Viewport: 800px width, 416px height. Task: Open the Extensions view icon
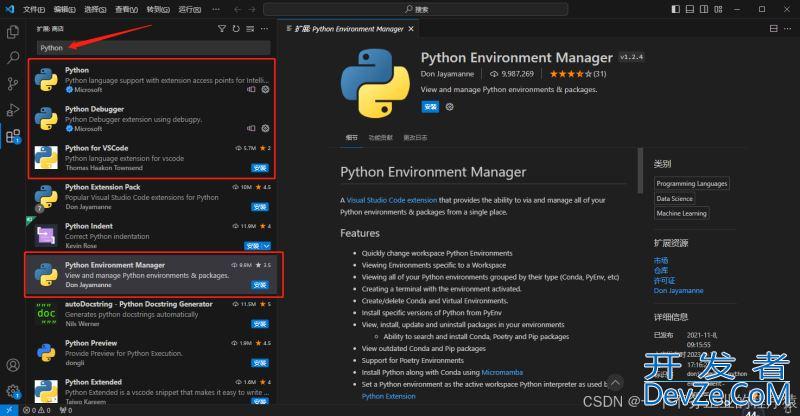(x=13, y=136)
